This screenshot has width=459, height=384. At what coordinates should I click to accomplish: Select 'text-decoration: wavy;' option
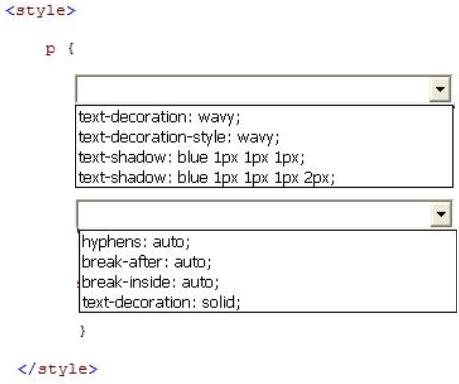click(x=159, y=117)
